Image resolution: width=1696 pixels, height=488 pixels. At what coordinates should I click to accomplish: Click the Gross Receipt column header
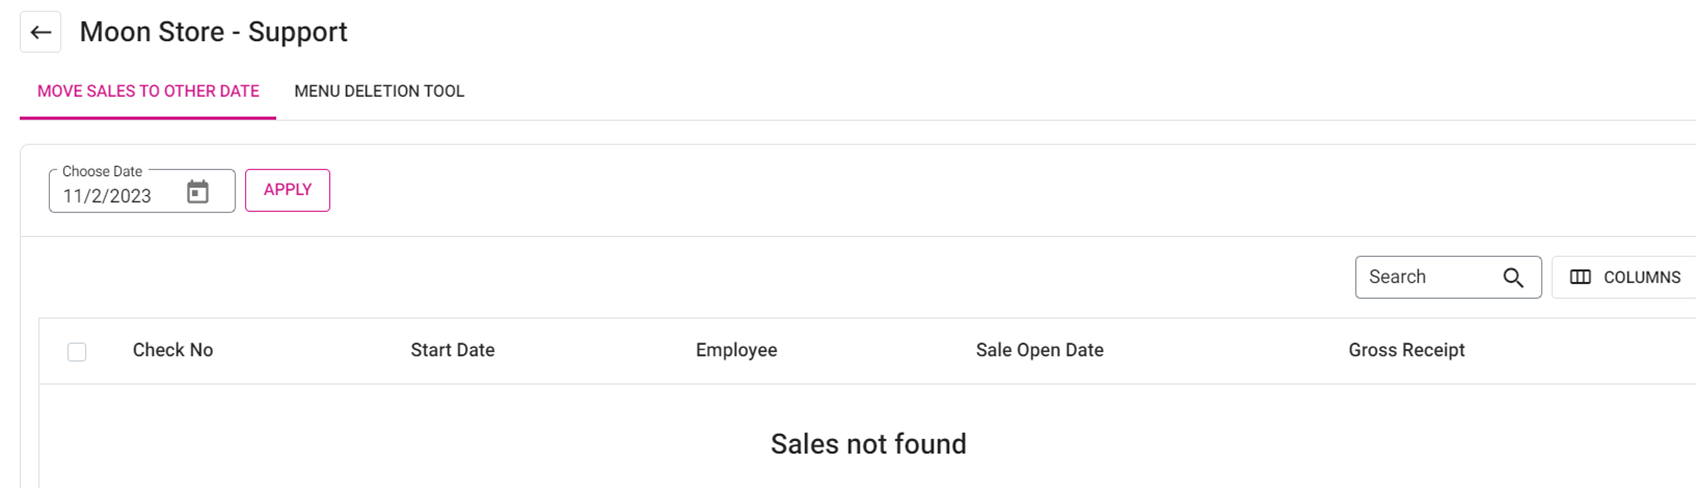[x=1406, y=350]
